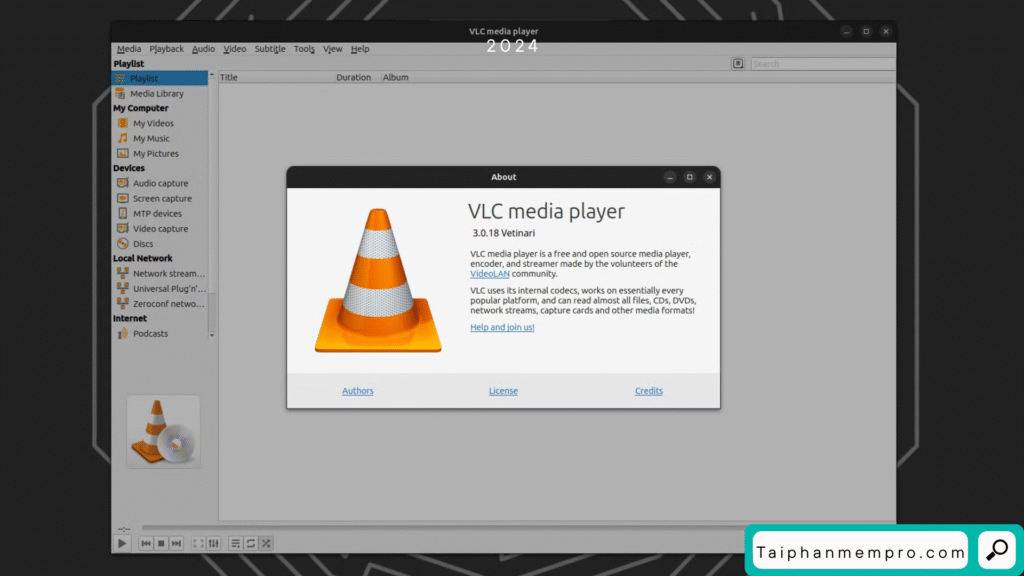The image size is (1024, 576).
Task: Toggle random shuffle playback
Action: coord(266,543)
